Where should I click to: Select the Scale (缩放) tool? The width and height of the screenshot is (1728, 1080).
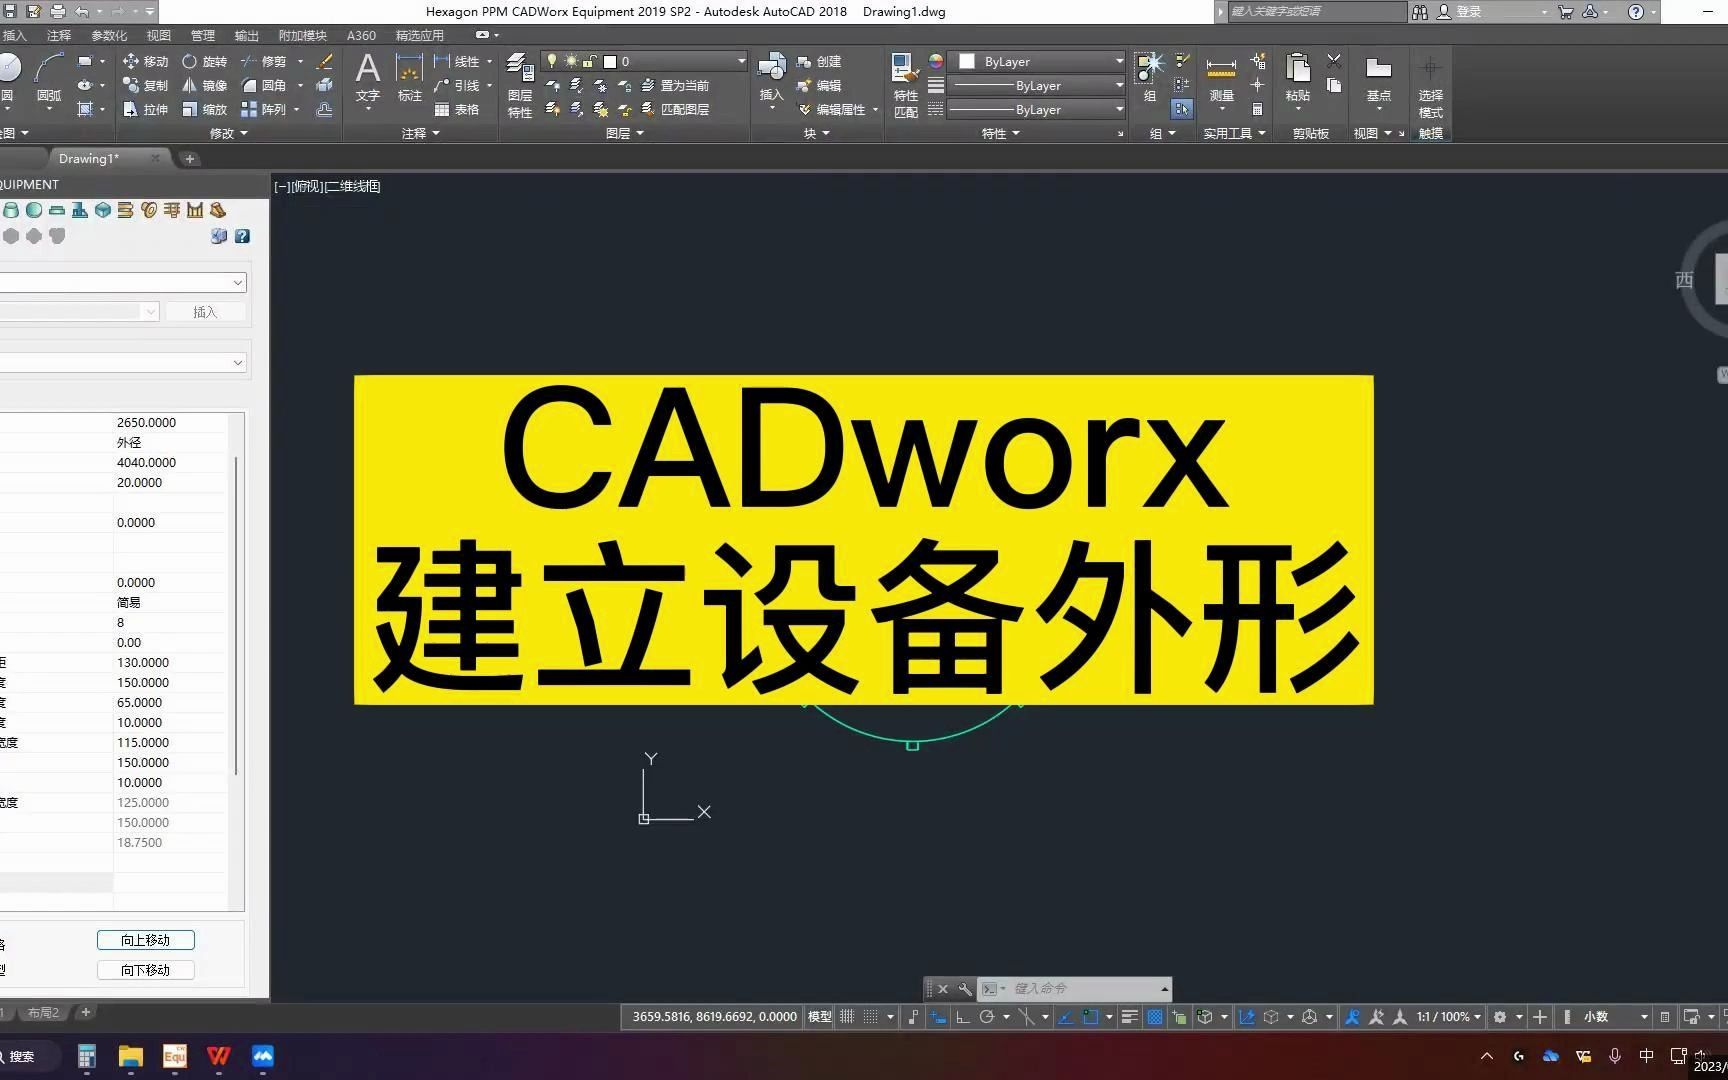205,109
